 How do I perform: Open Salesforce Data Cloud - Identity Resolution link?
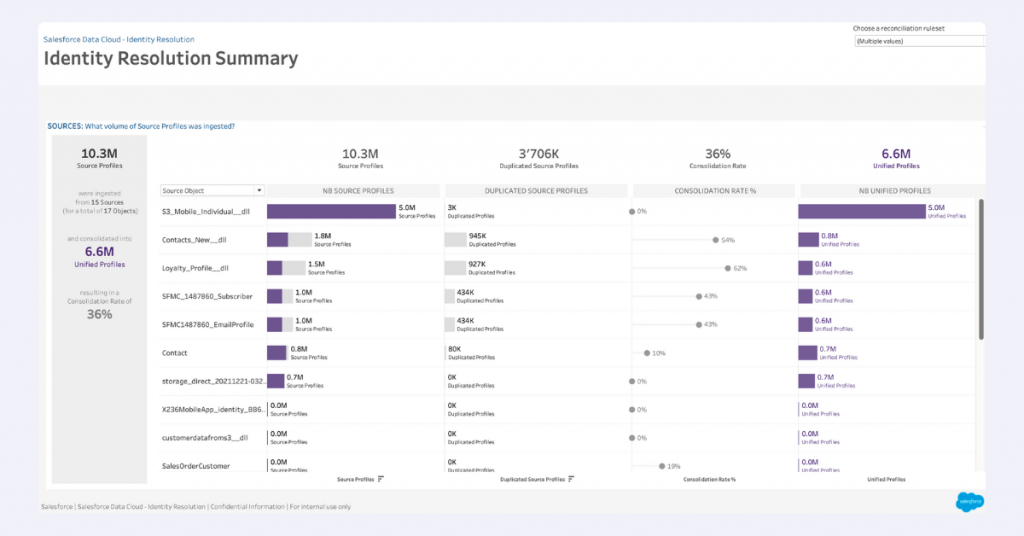pyautogui.click(x=119, y=39)
